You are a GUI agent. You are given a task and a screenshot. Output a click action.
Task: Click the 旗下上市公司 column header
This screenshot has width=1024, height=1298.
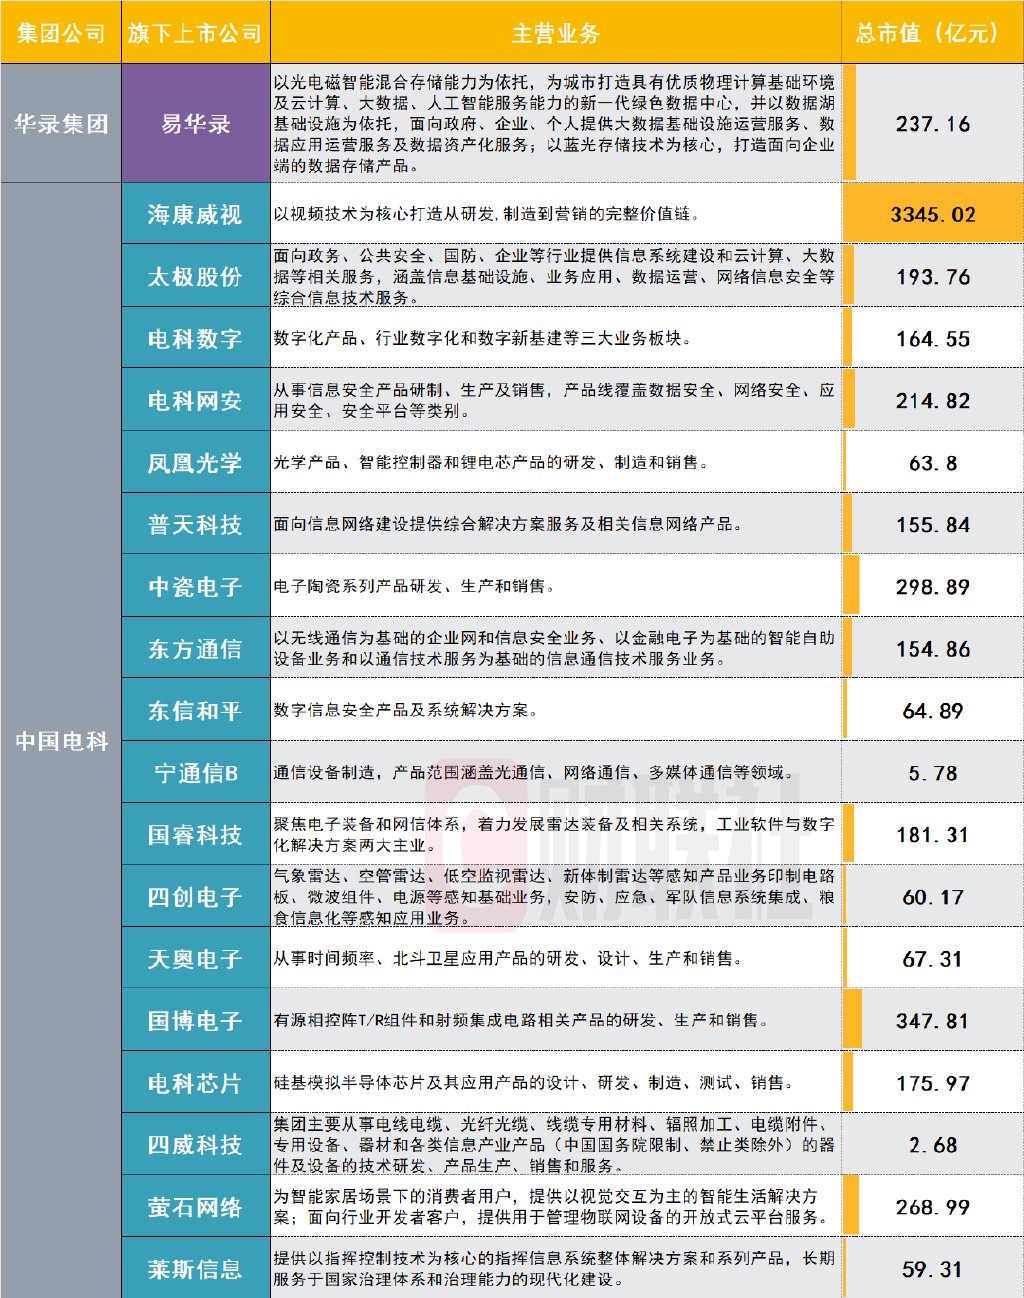(195, 29)
